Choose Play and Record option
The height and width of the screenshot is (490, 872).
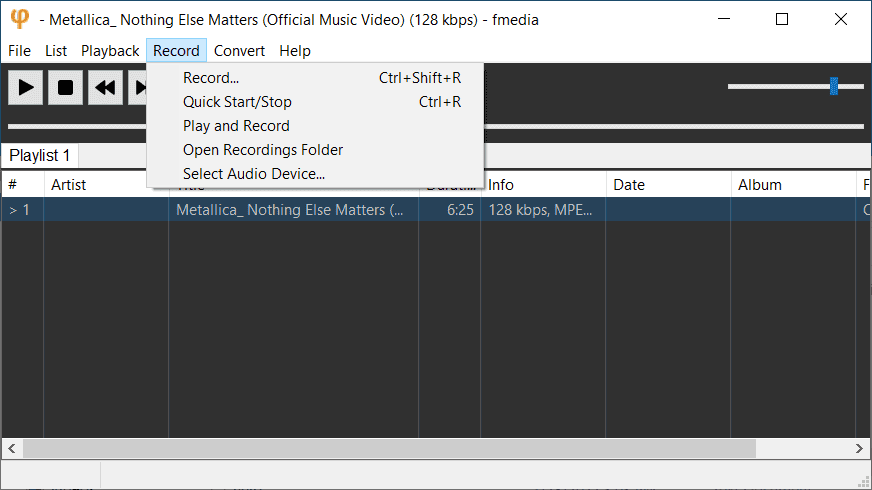point(315,126)
